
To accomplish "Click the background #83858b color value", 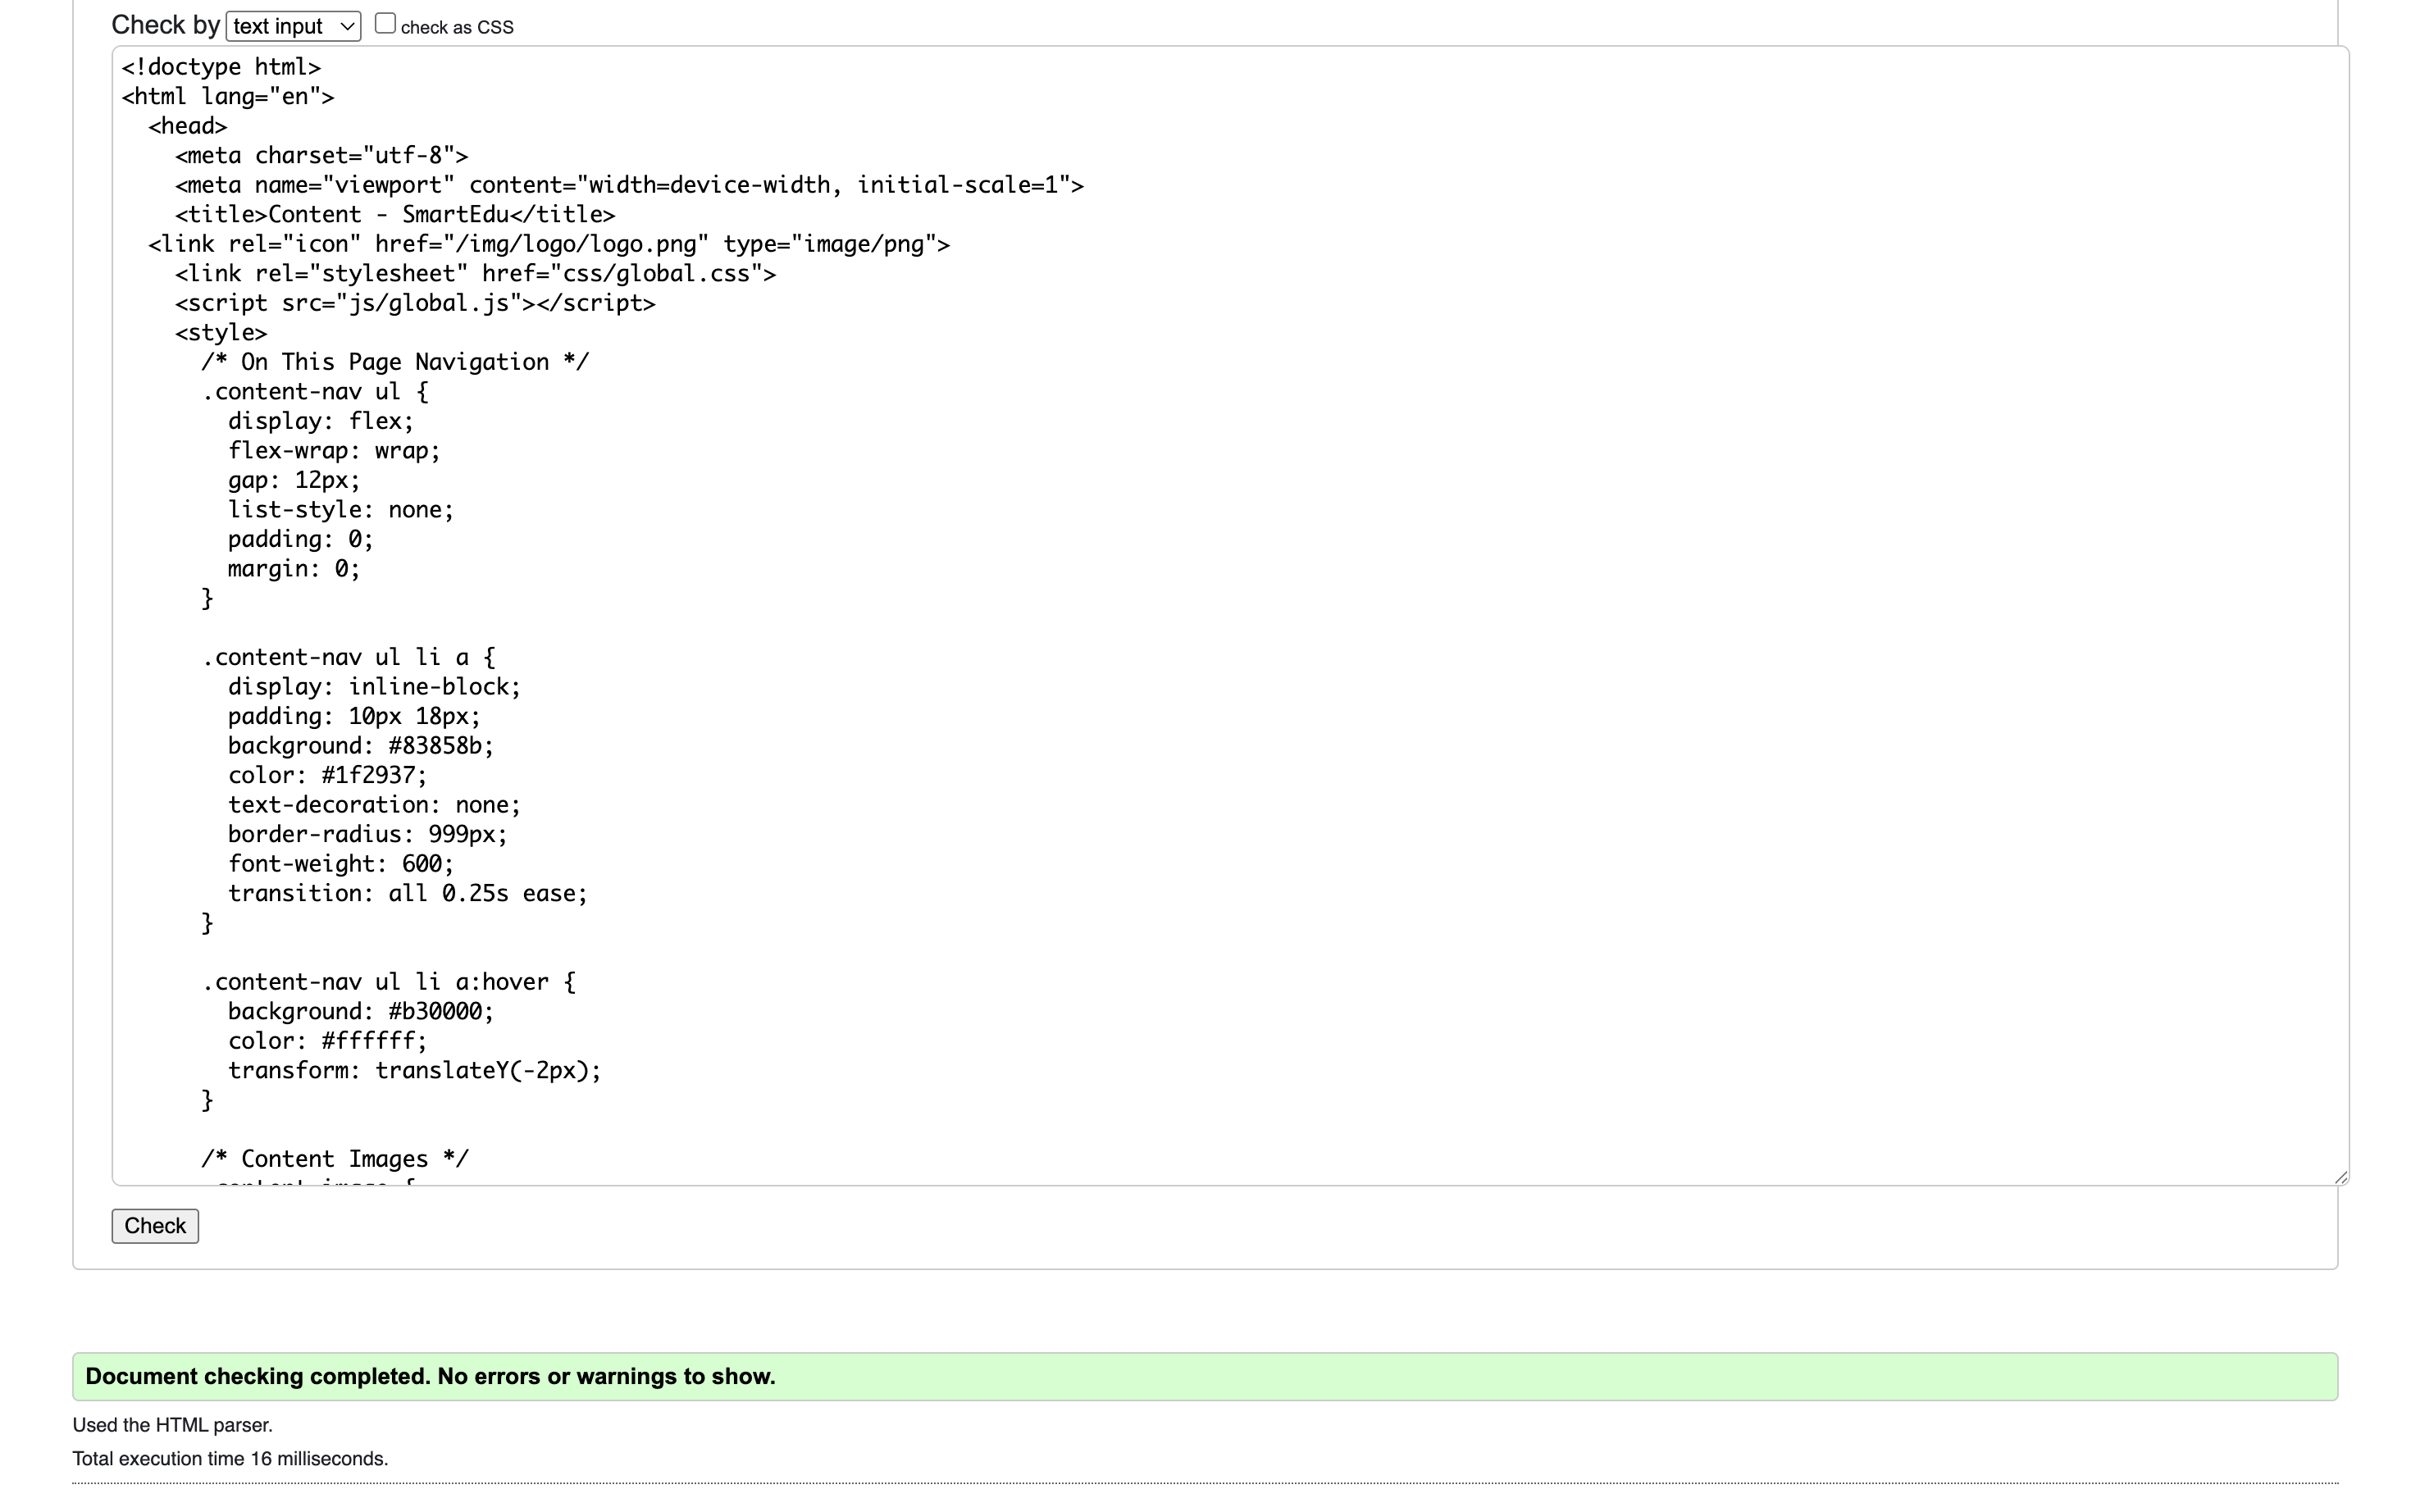I will pyautogui.click(x=440, y=746).
